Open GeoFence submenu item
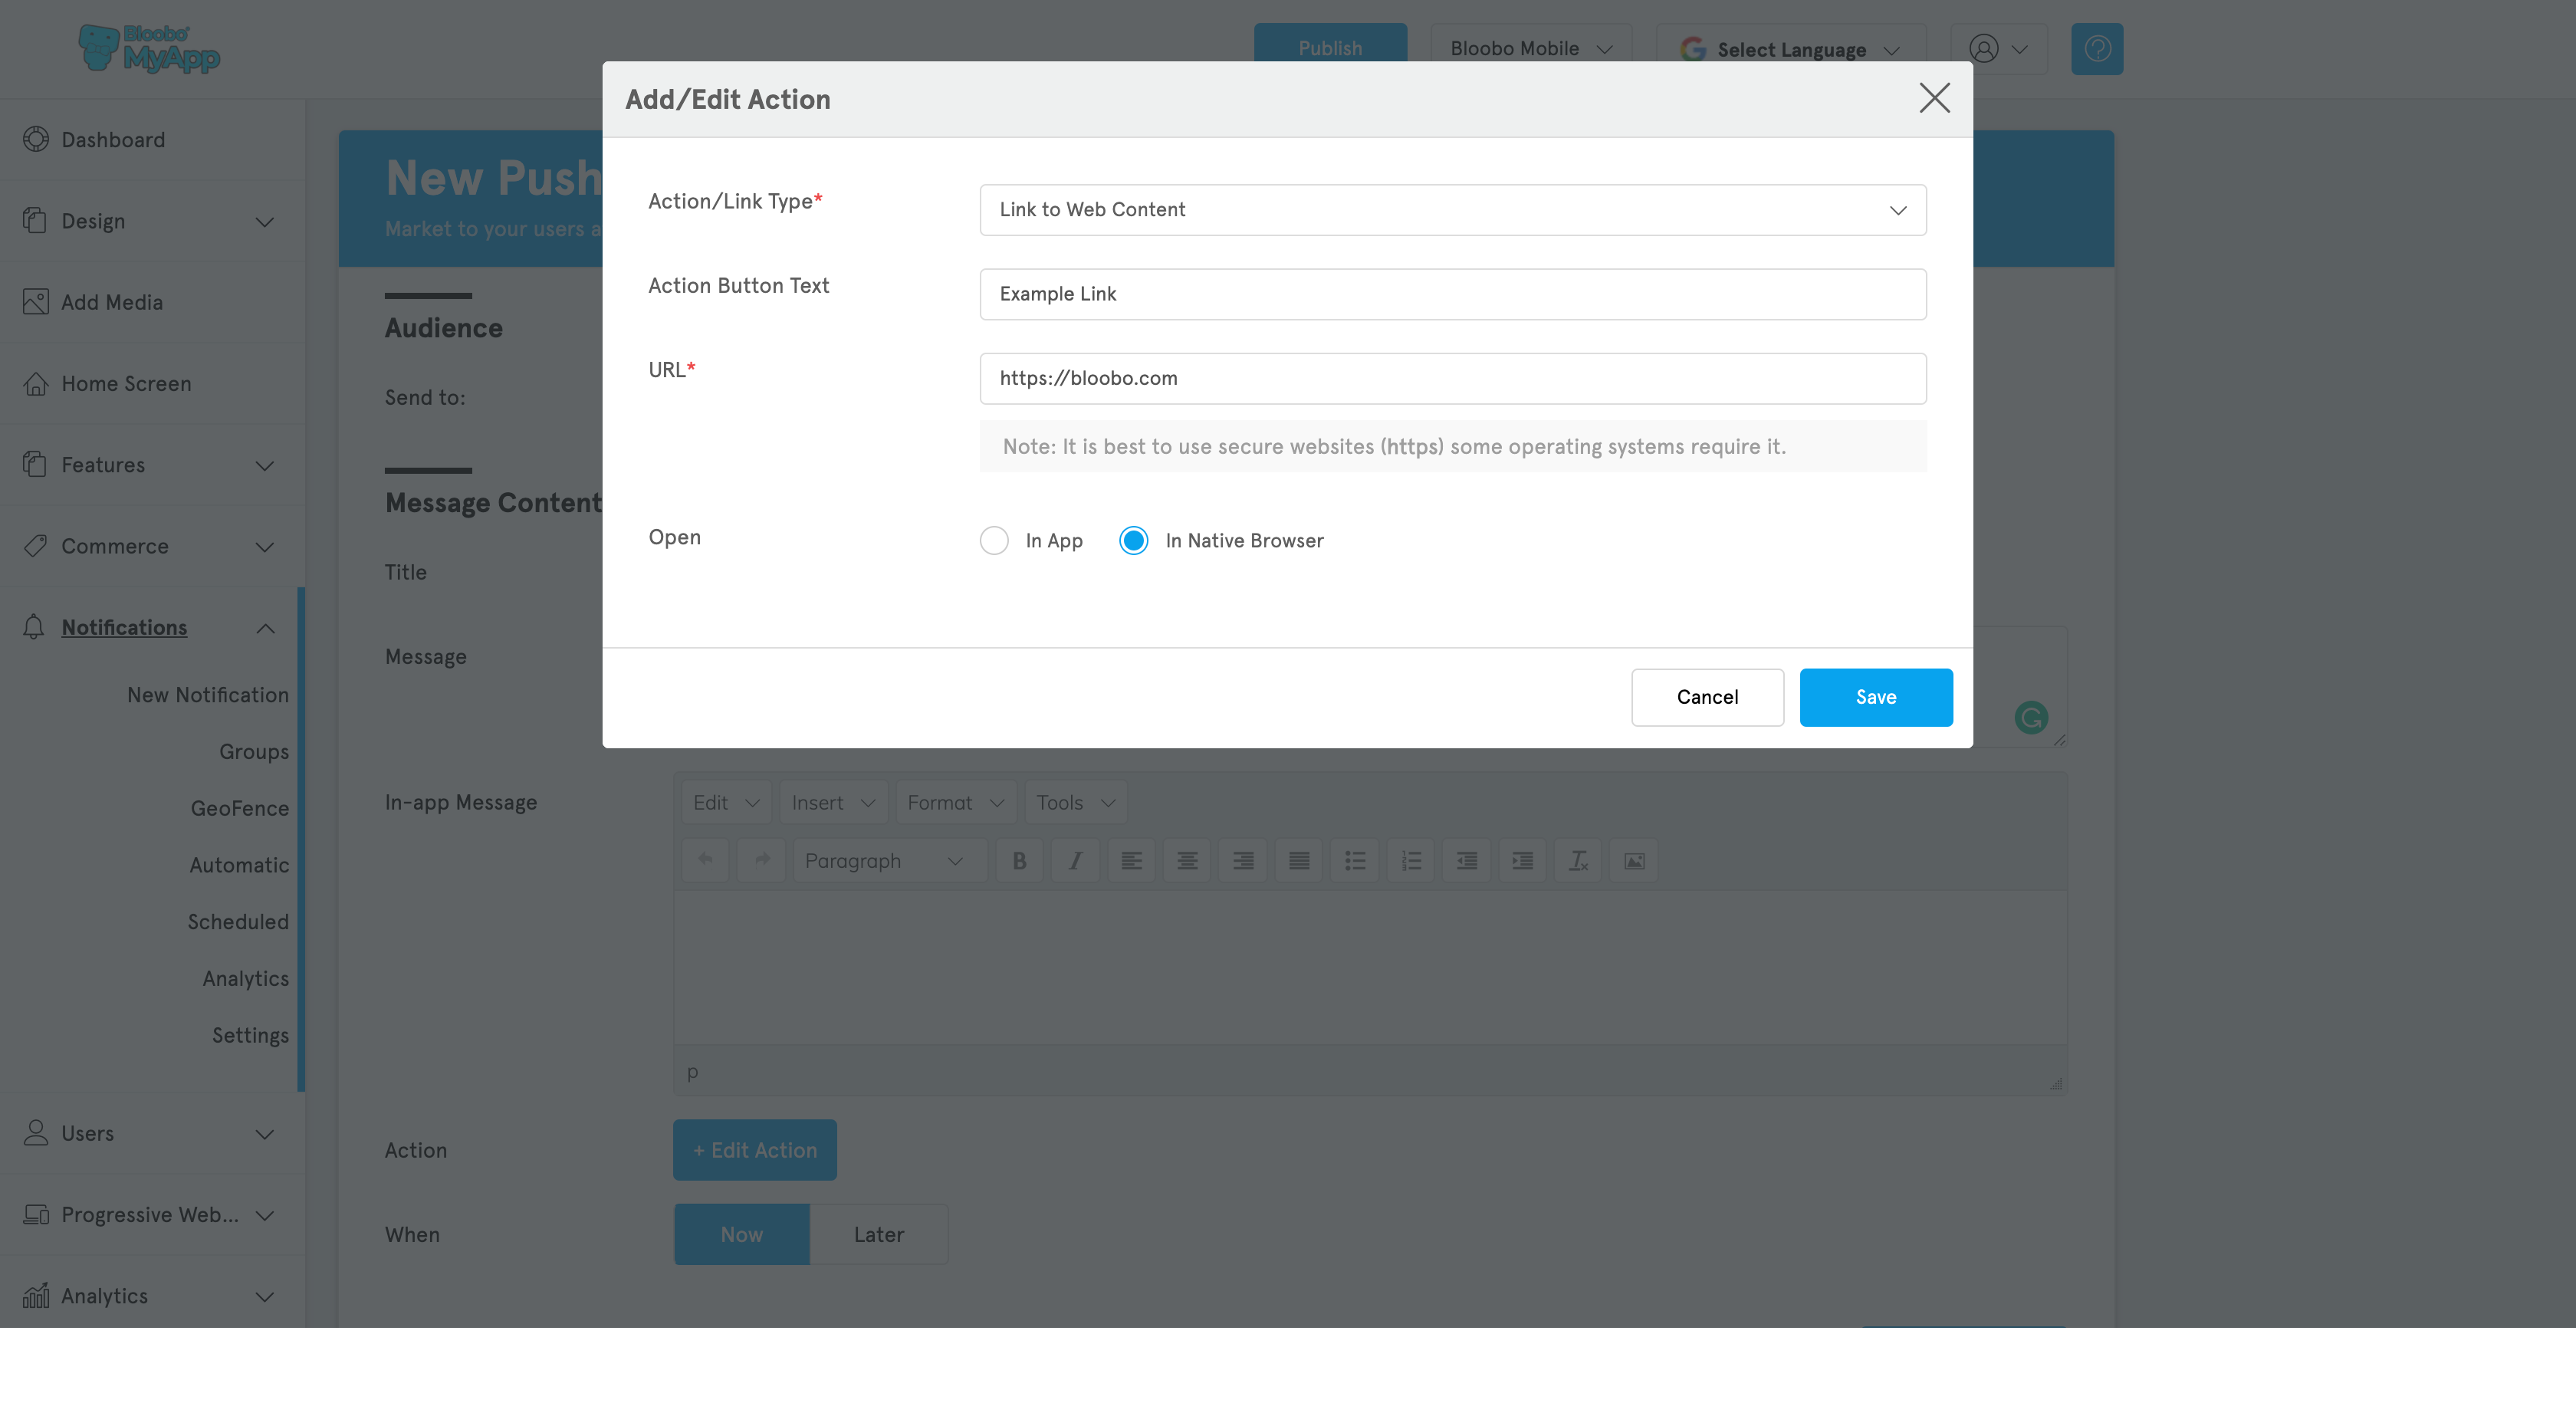2576x1403 pixels. coord(240,808)
